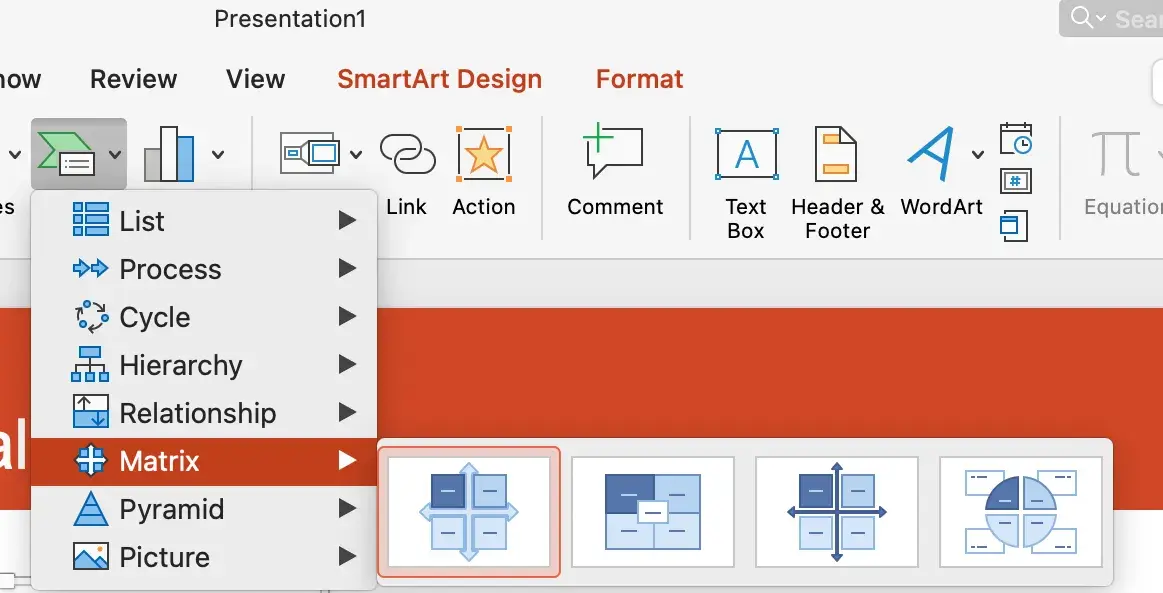
Task: Insert a Link using the chain icon
Action: coord(407,155)
